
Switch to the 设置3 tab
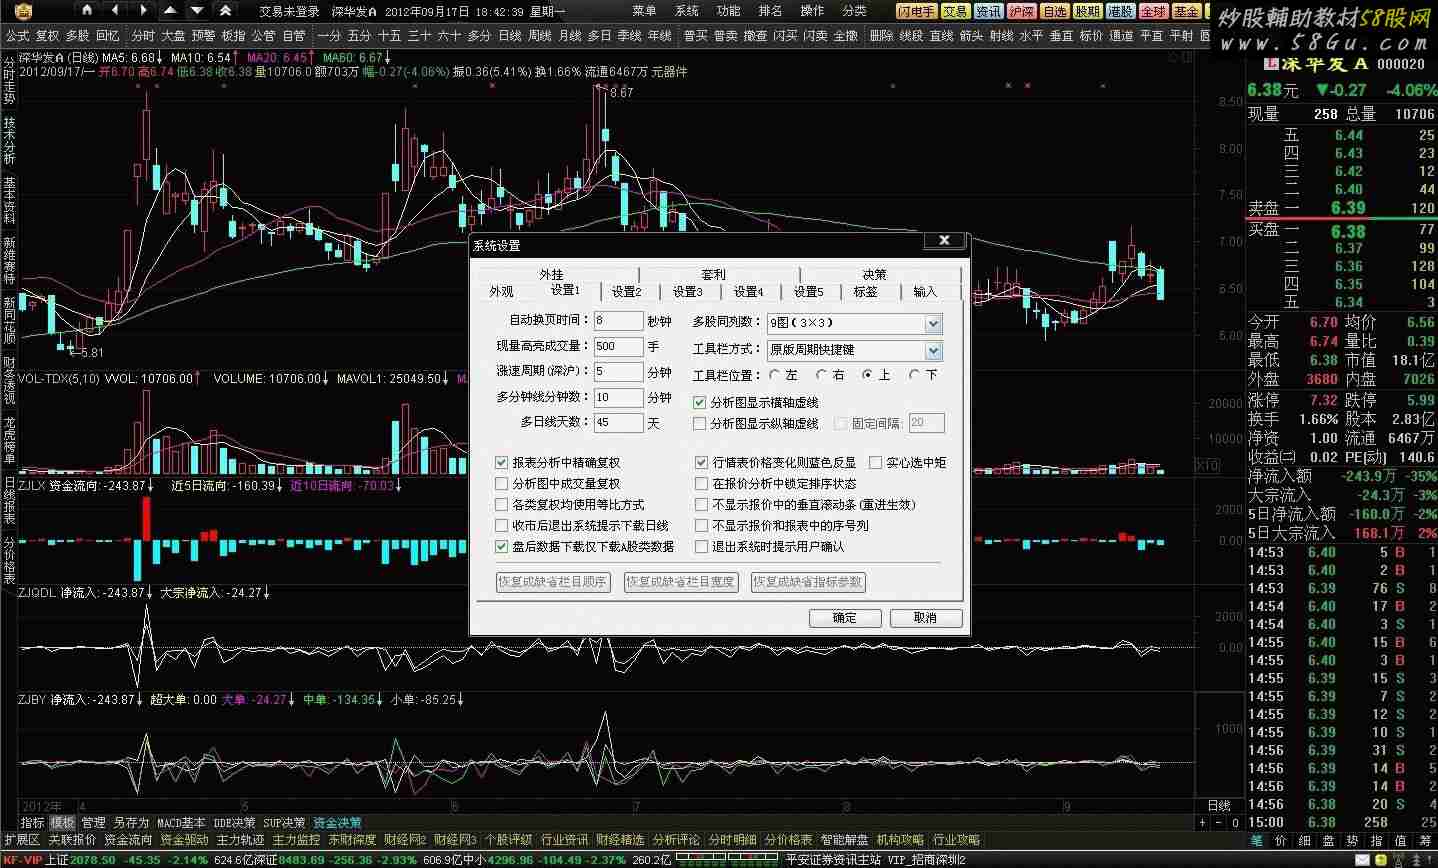(688, 291)
